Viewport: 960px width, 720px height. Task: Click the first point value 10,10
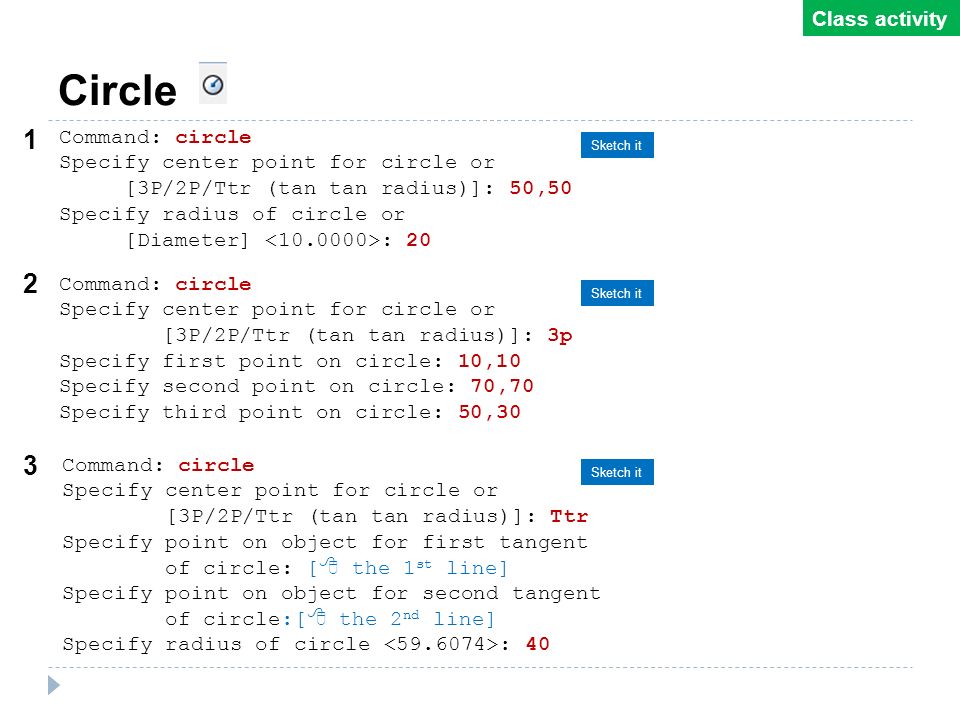tap(489, 361)
